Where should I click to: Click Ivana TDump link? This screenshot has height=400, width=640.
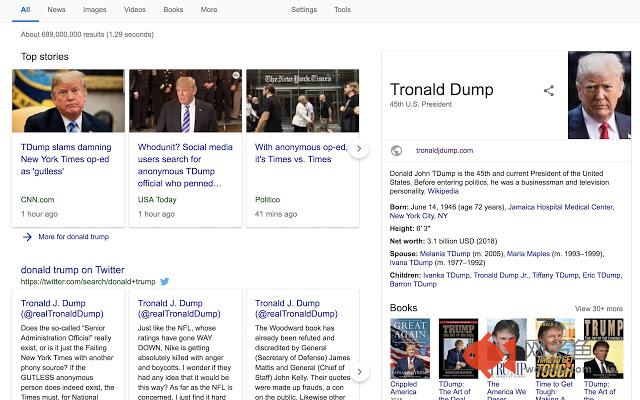click(x=411, y=262)
